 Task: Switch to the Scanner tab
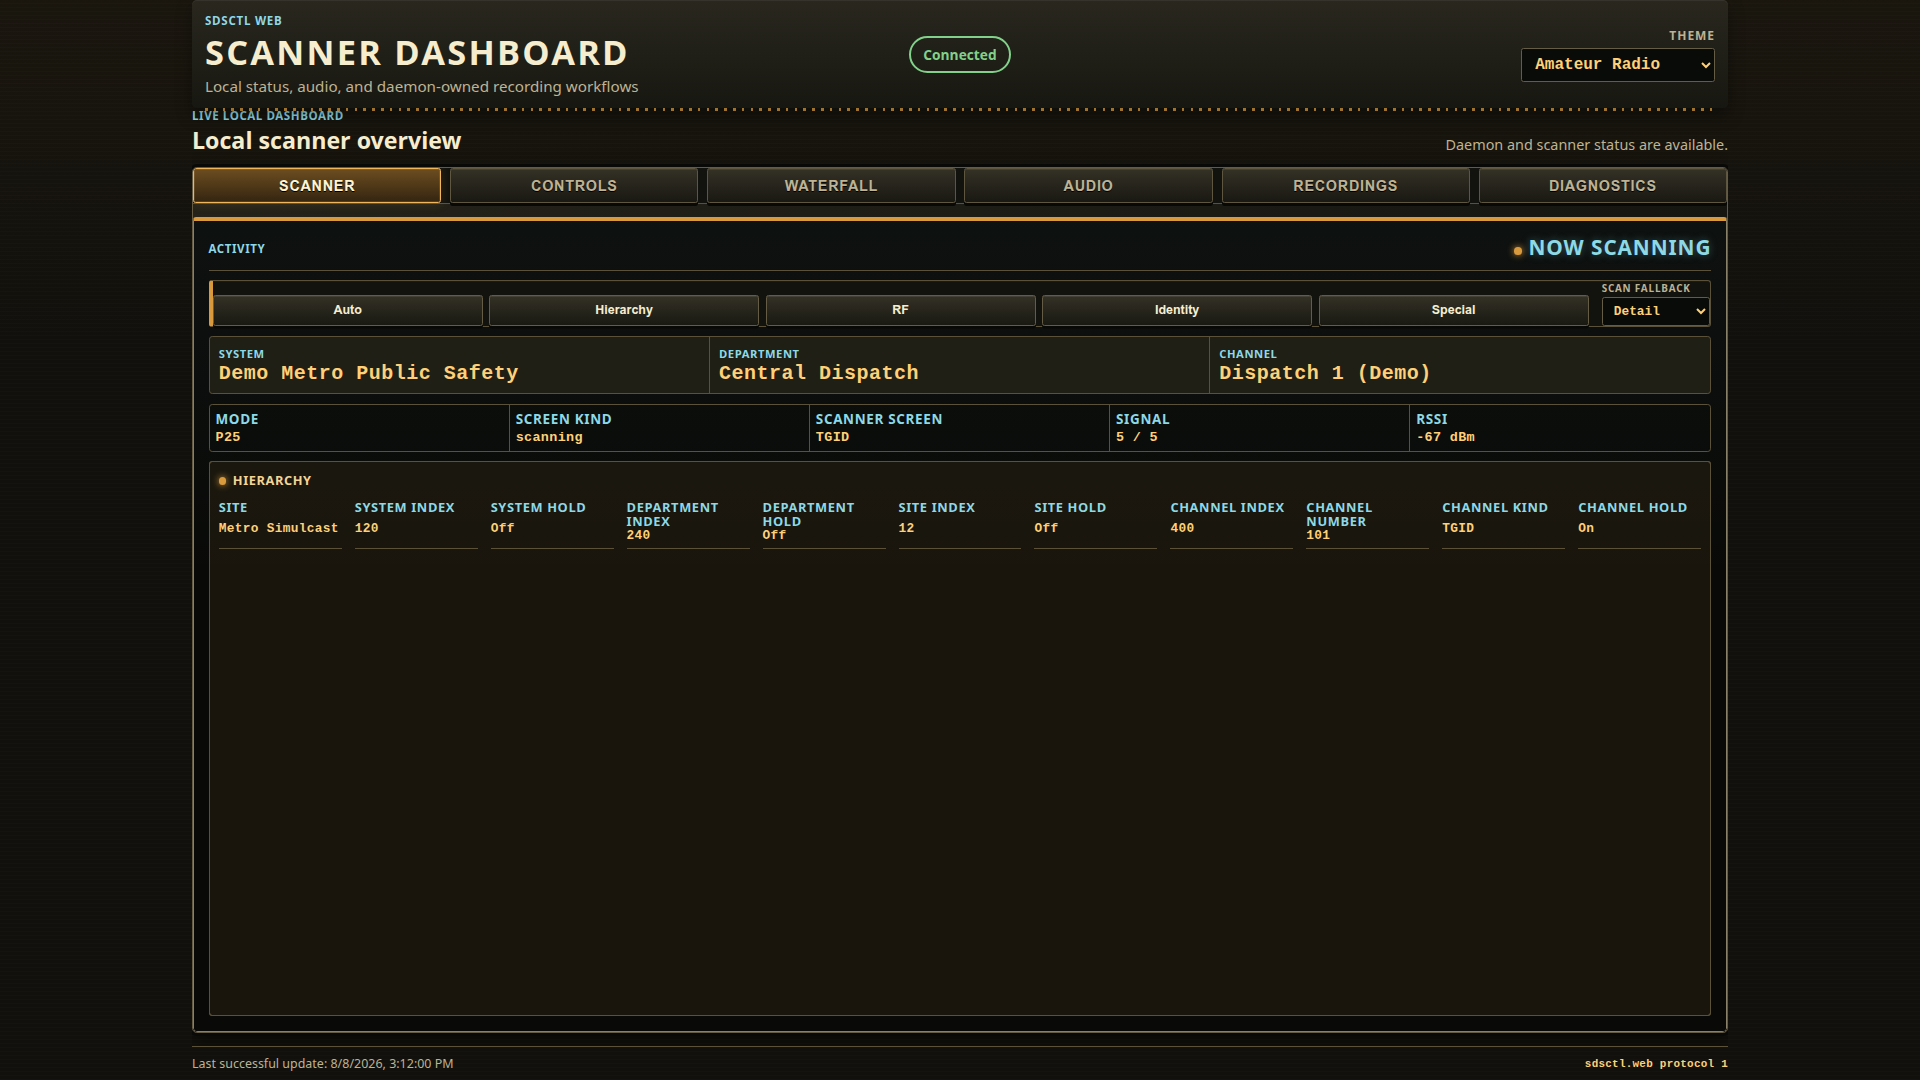[317, 186]
